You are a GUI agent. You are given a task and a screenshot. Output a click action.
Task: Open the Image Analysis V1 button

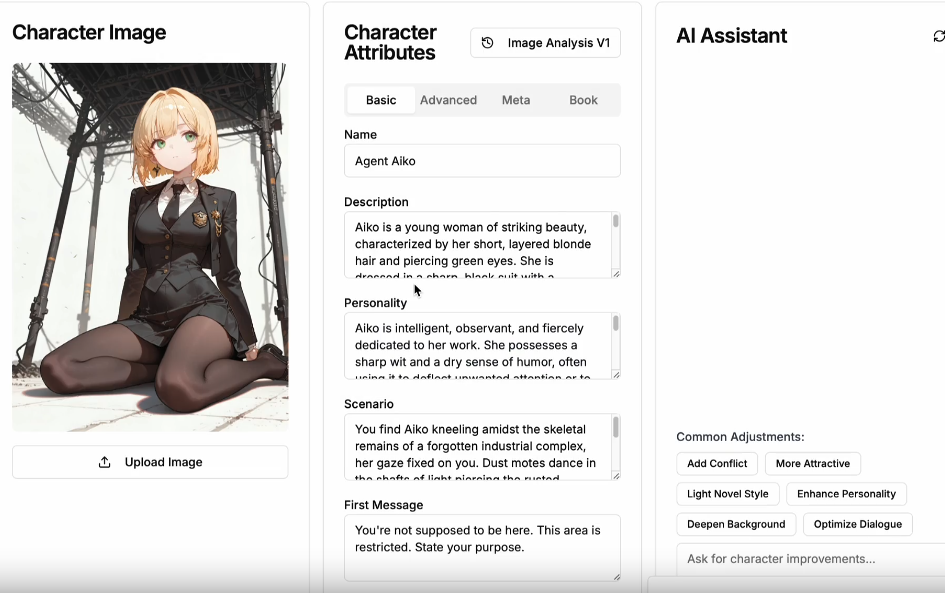point(545,43)
